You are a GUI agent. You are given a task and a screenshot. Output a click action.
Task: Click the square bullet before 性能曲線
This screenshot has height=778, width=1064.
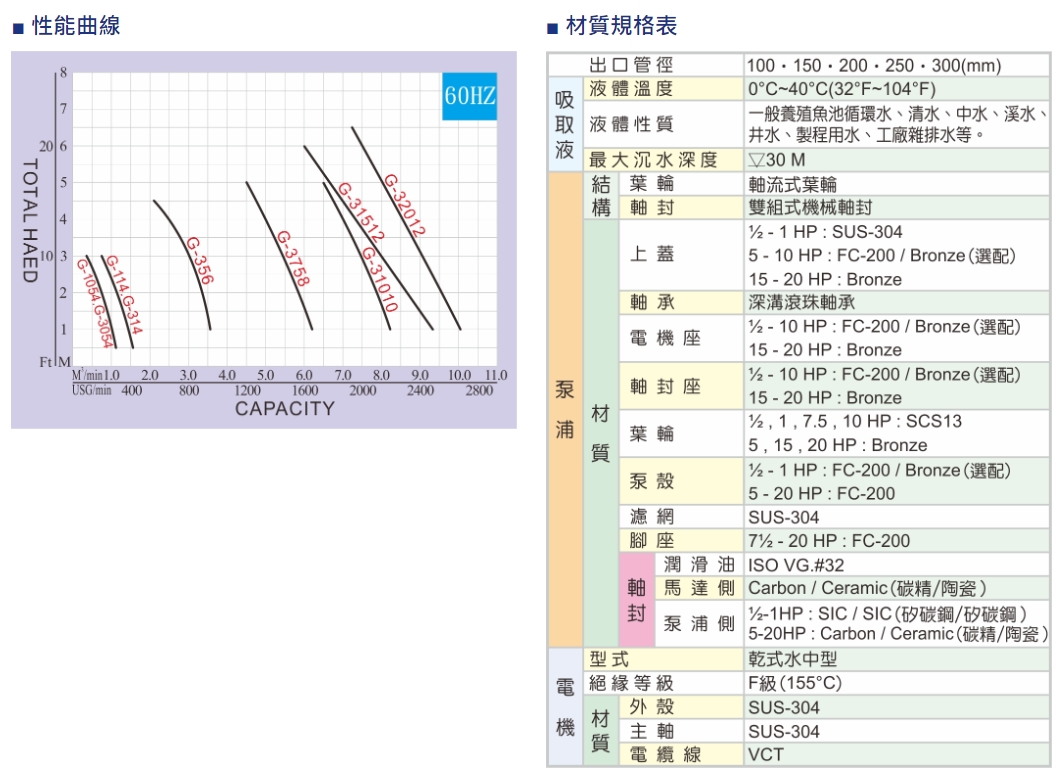click(x=17, y=28)
